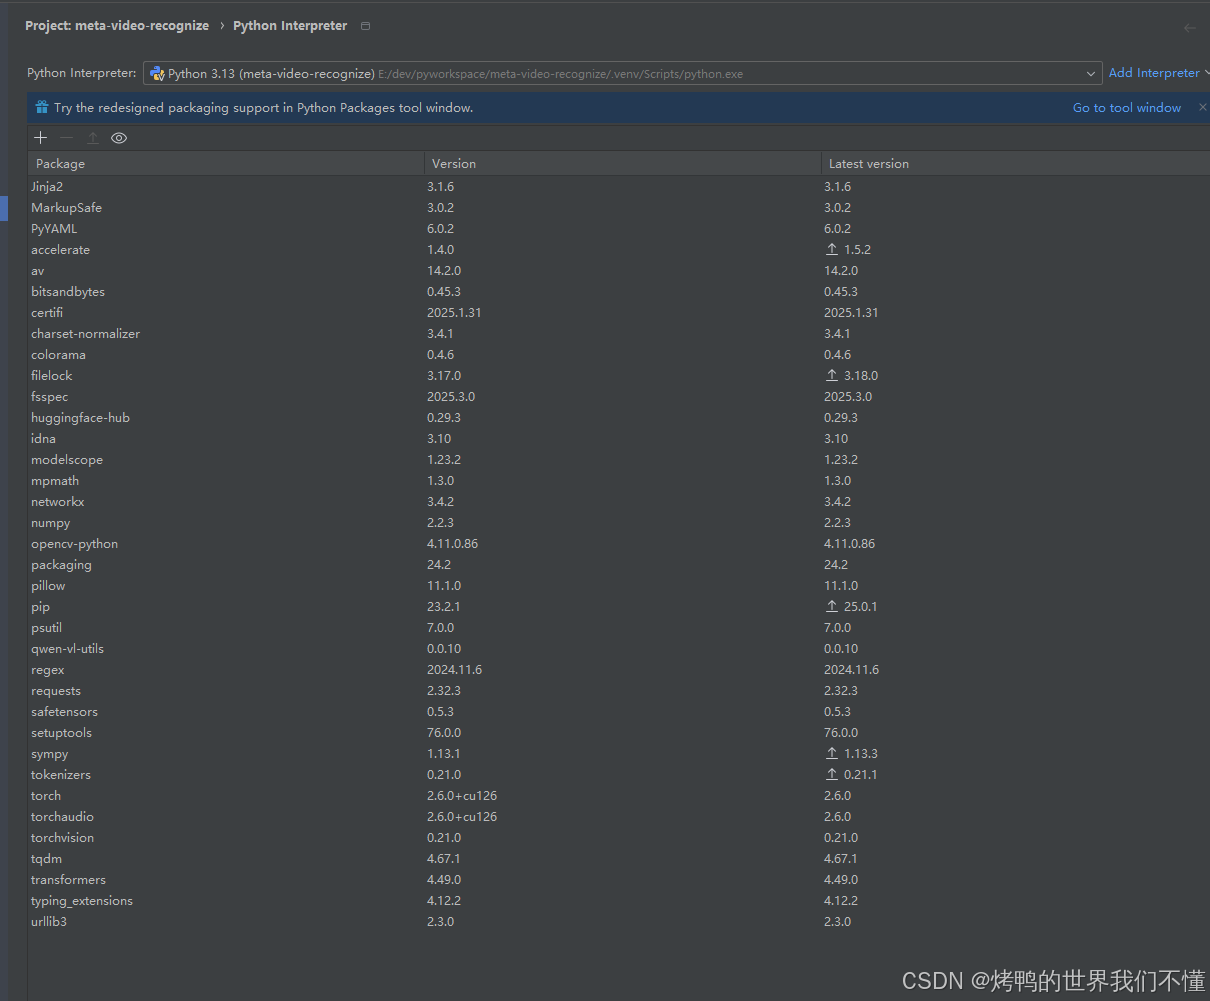Sort by the Version column header
Screen dimensions: 1210x1001
(623, 163)
